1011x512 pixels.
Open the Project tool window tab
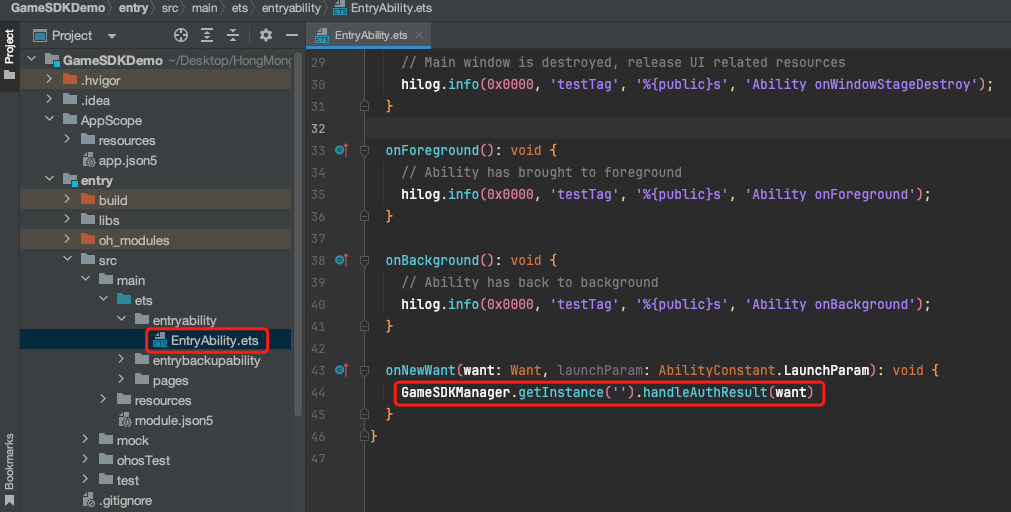[x=9, y=54]
